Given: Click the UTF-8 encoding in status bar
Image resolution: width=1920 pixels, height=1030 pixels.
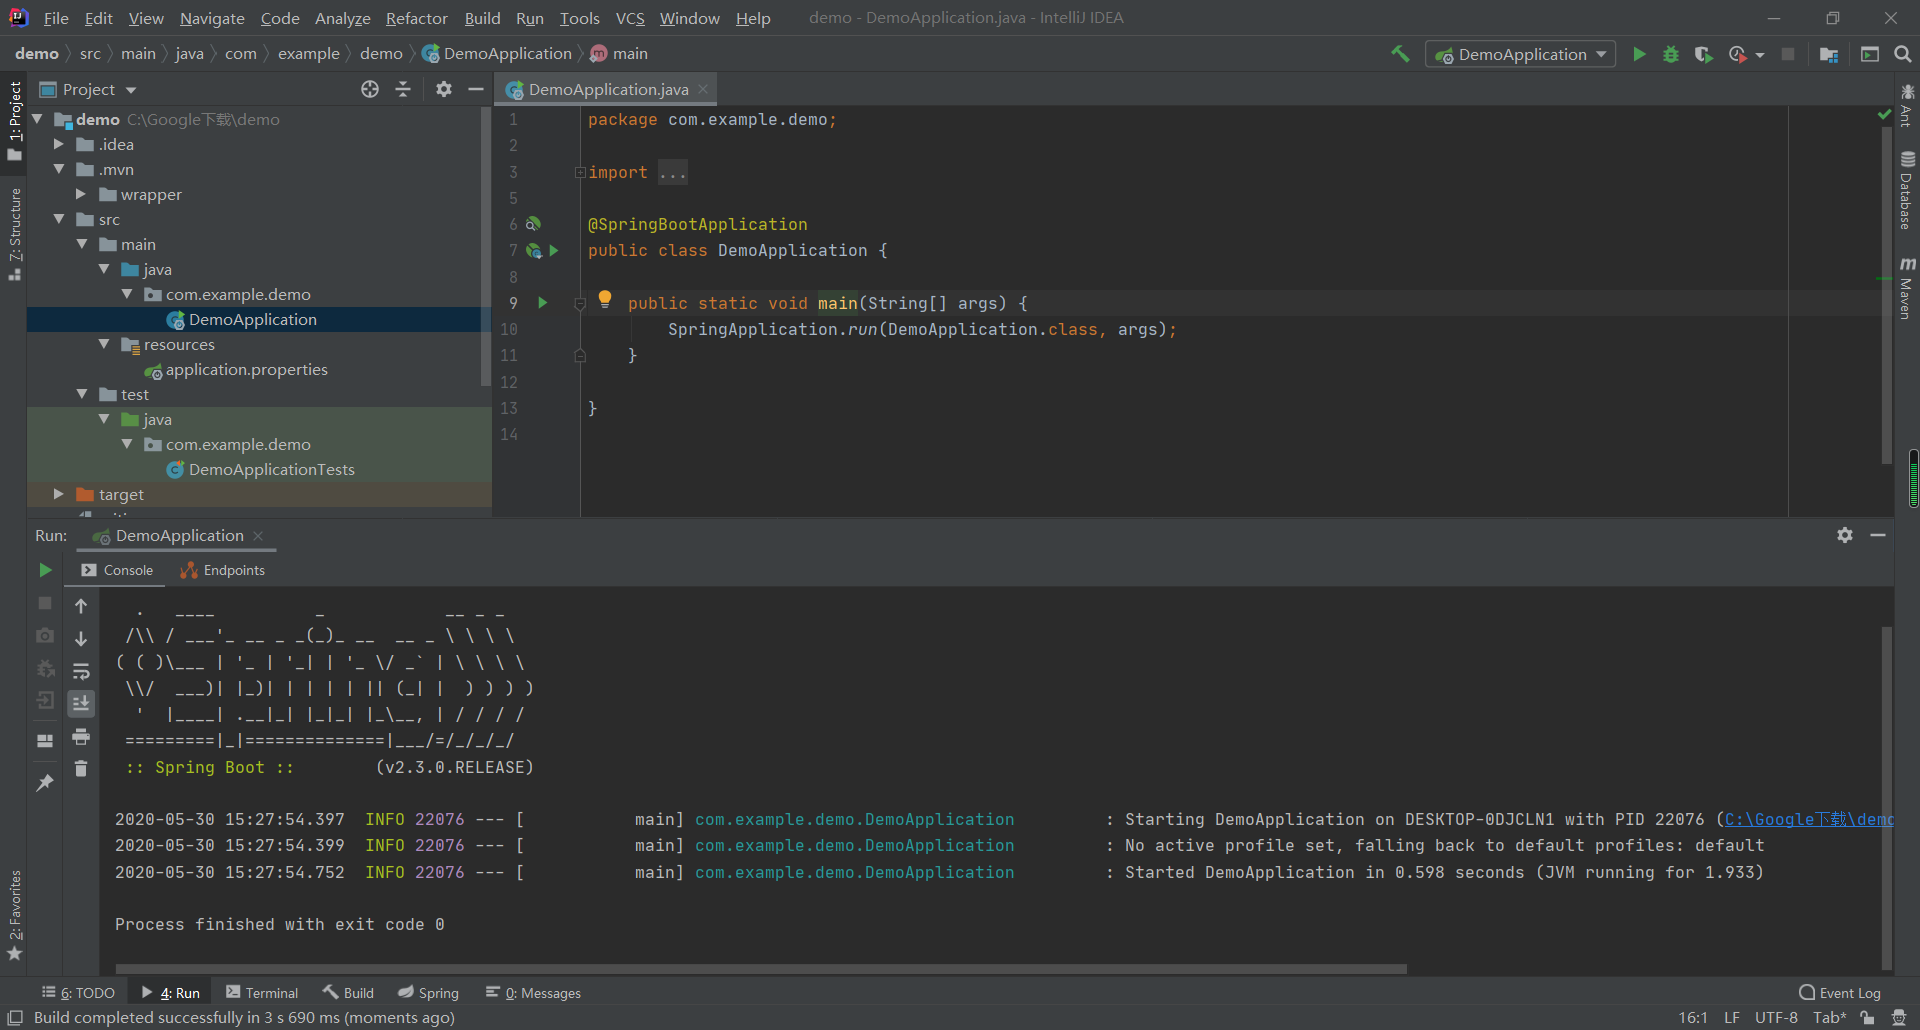Looking at the screenshot, I should 1776,1018.
